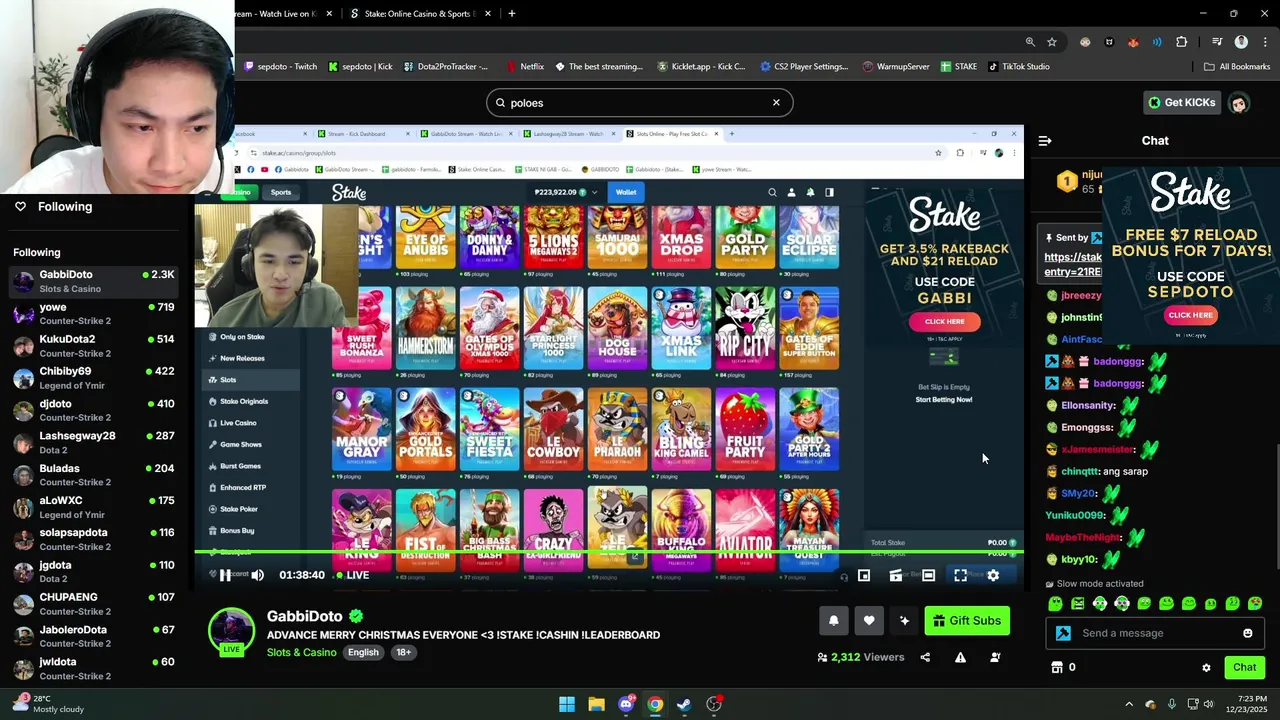Pause the GabbiDoto live stream
The width and height of the screenshot is (1280, 720).
click(x=225, y=575)
